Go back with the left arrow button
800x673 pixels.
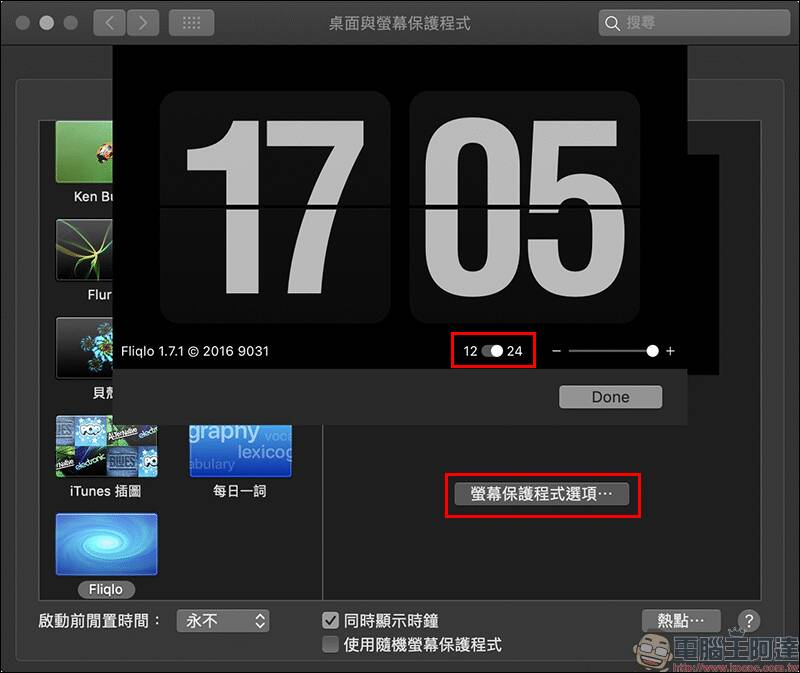click(x=109, y=23)
